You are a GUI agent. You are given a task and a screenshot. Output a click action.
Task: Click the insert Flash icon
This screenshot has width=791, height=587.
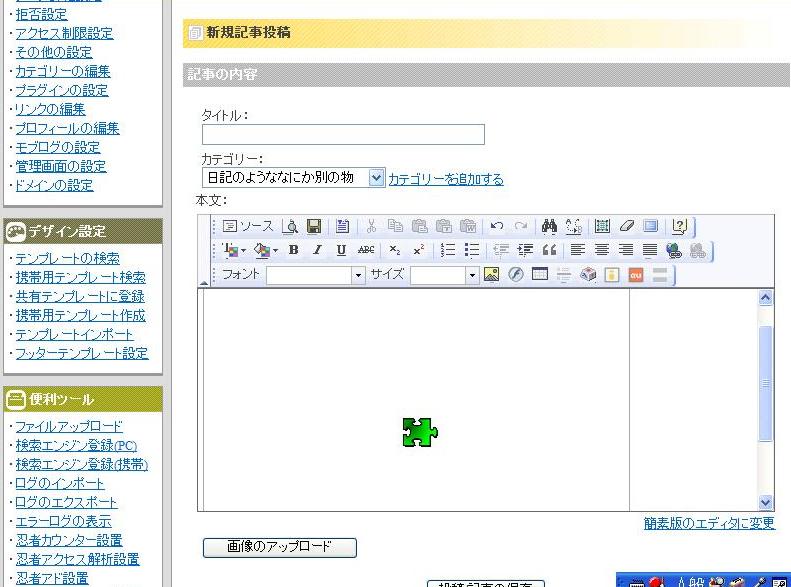(x=516, y=275)
